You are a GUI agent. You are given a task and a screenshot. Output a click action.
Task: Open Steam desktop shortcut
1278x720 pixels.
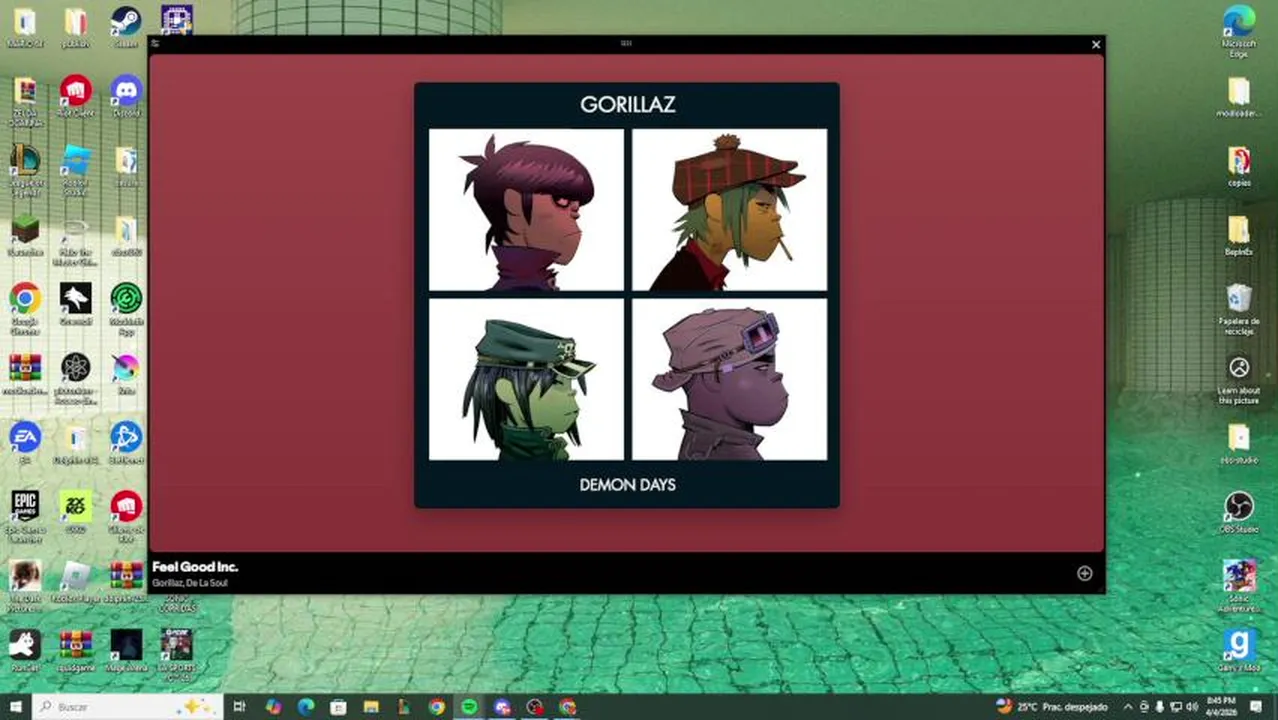126,25
